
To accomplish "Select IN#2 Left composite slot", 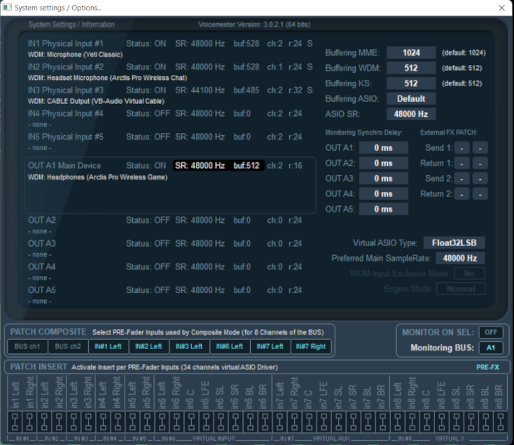I will (x=149, y=346).
